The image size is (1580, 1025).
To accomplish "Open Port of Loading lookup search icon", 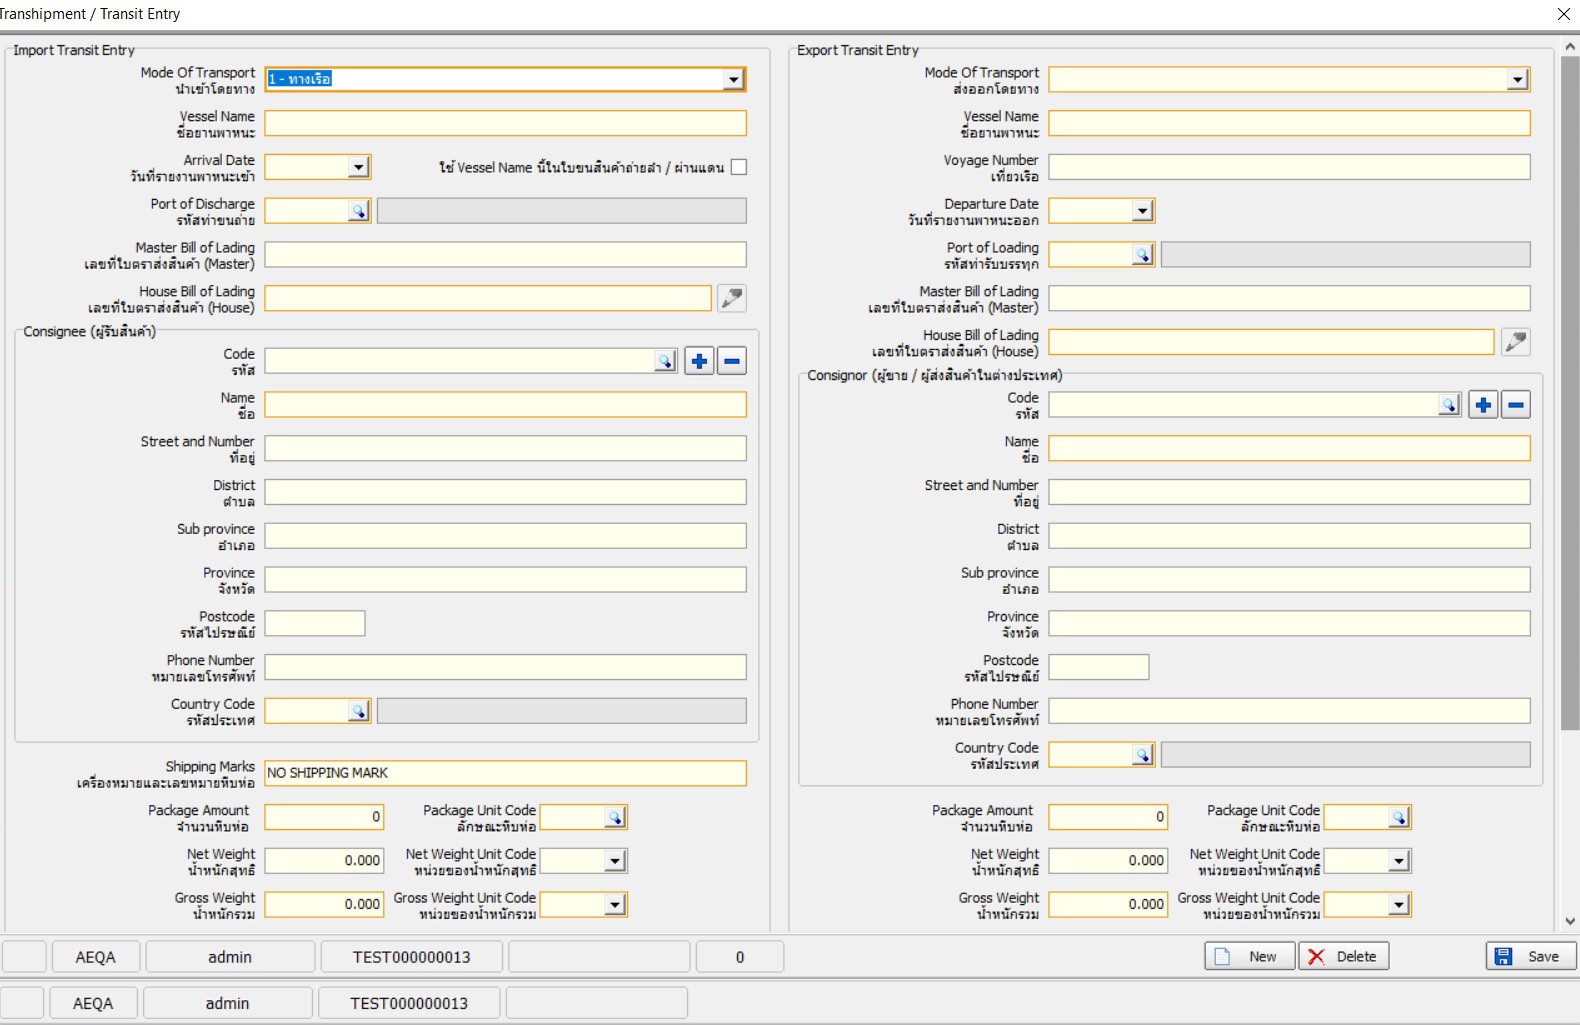I will click(1142, 255).
